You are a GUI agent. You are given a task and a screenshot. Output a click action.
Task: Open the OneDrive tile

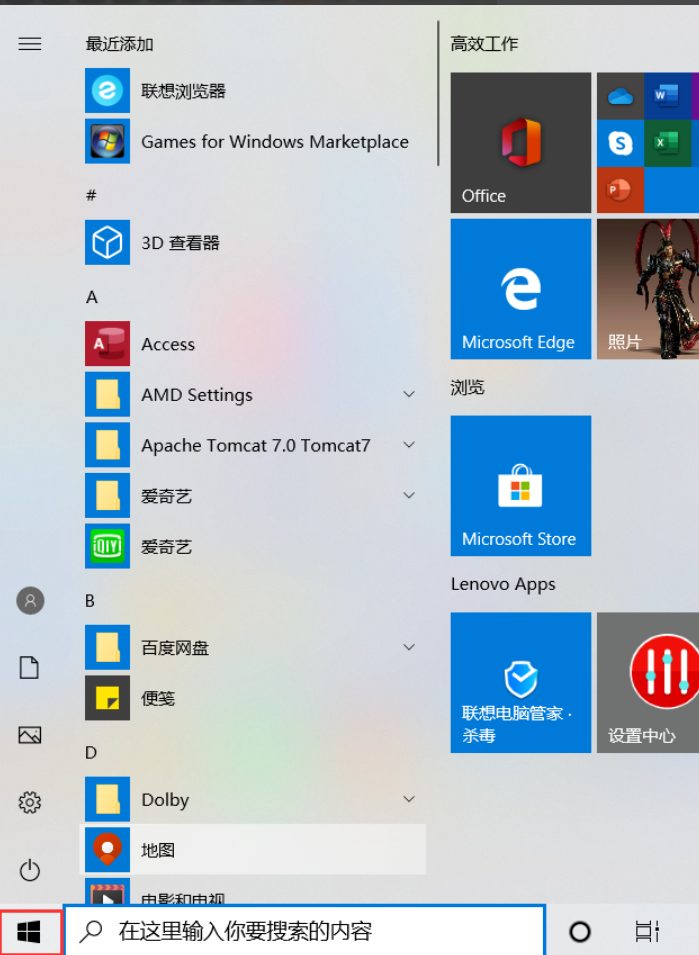620,96
